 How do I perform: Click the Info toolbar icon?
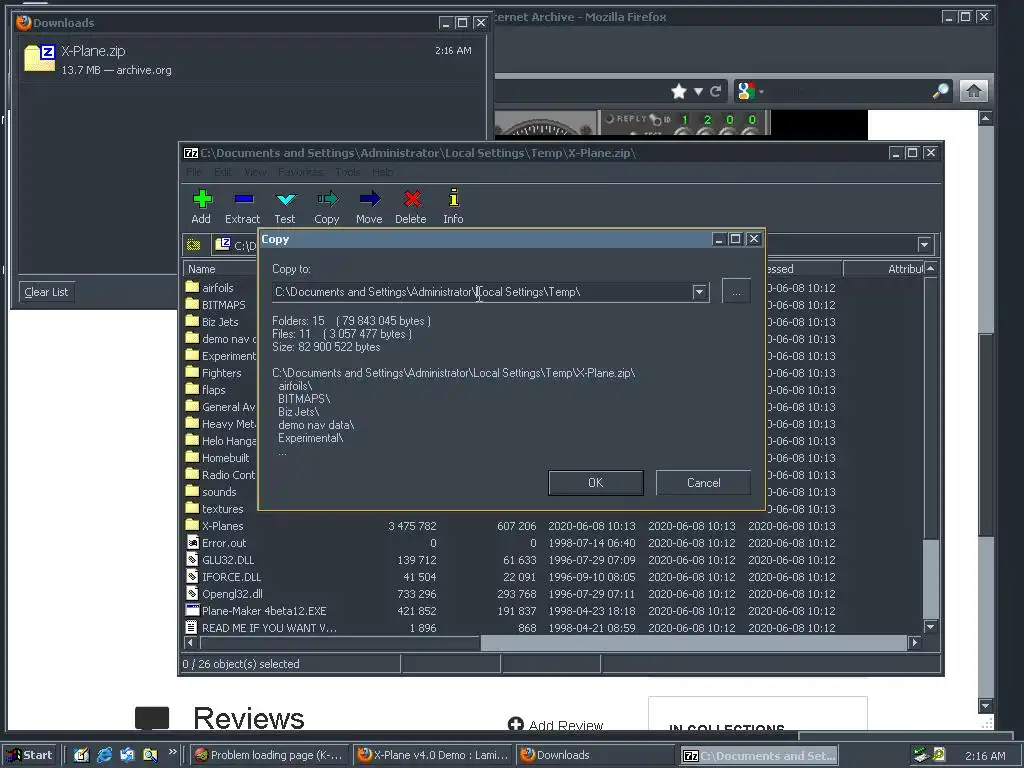tap(454, 198)
